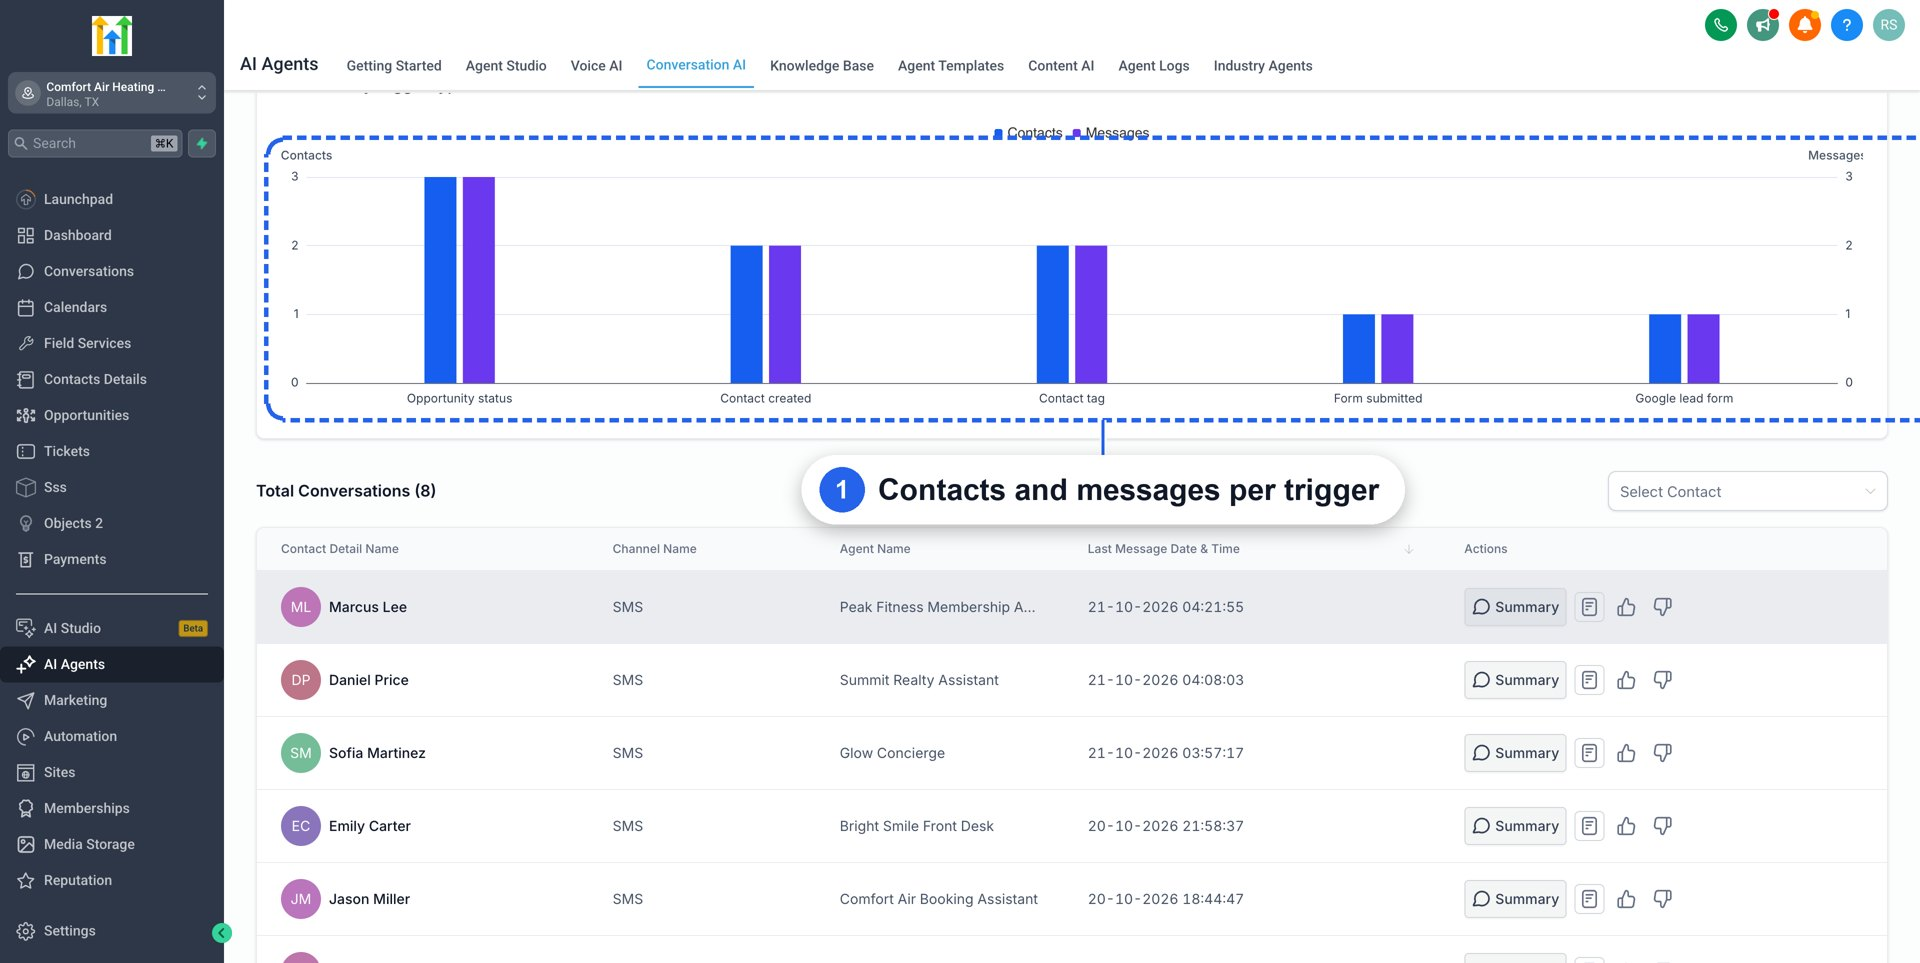Click blue Contacts bar for Opportunity status

coord(440,280)
